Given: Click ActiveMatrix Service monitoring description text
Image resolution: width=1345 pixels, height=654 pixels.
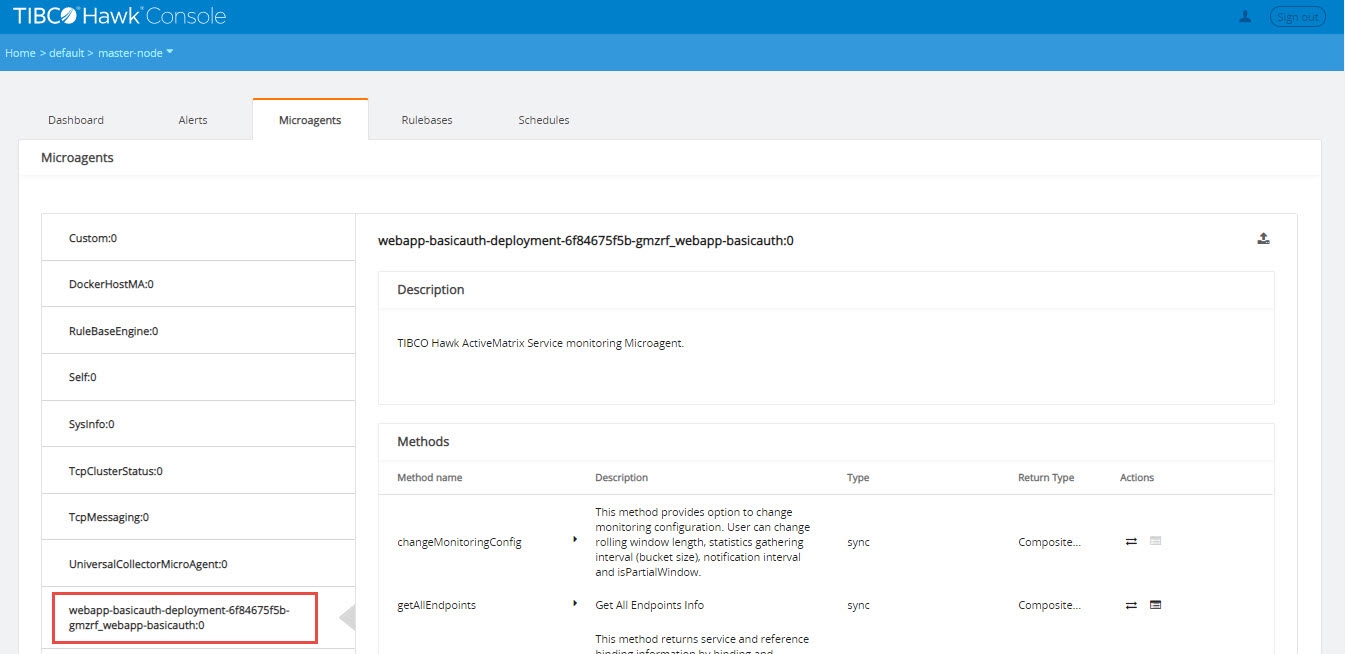Looking at the screenshot, I should tap(540, 343).
